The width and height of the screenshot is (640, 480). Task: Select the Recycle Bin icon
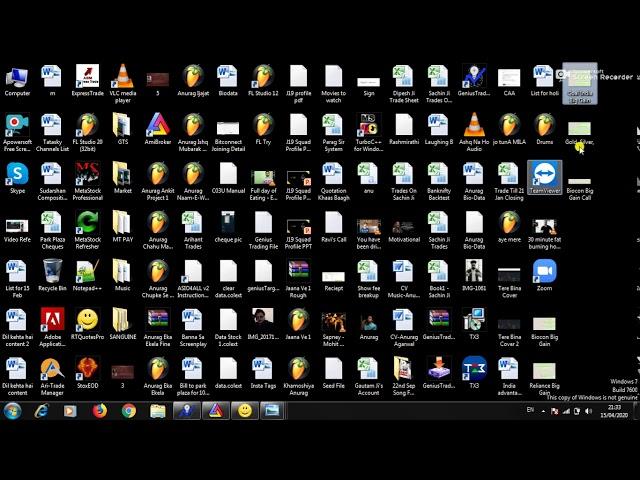[52, 275]
